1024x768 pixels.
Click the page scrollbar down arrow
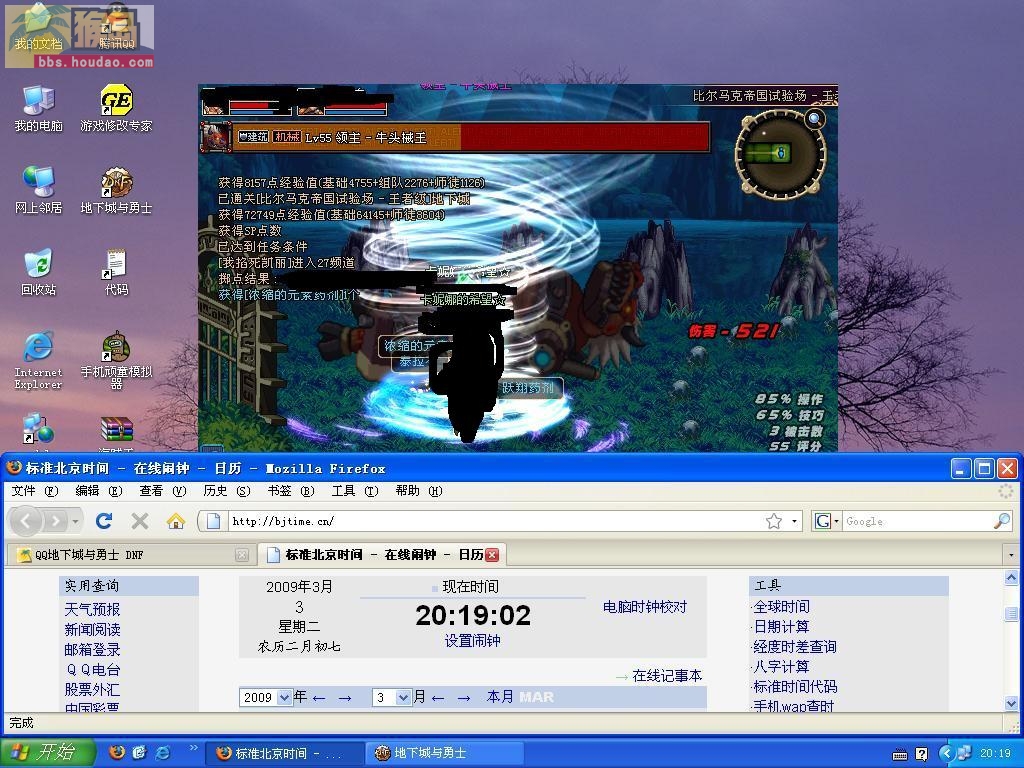pyautogui.click(x=1011, y=703)
